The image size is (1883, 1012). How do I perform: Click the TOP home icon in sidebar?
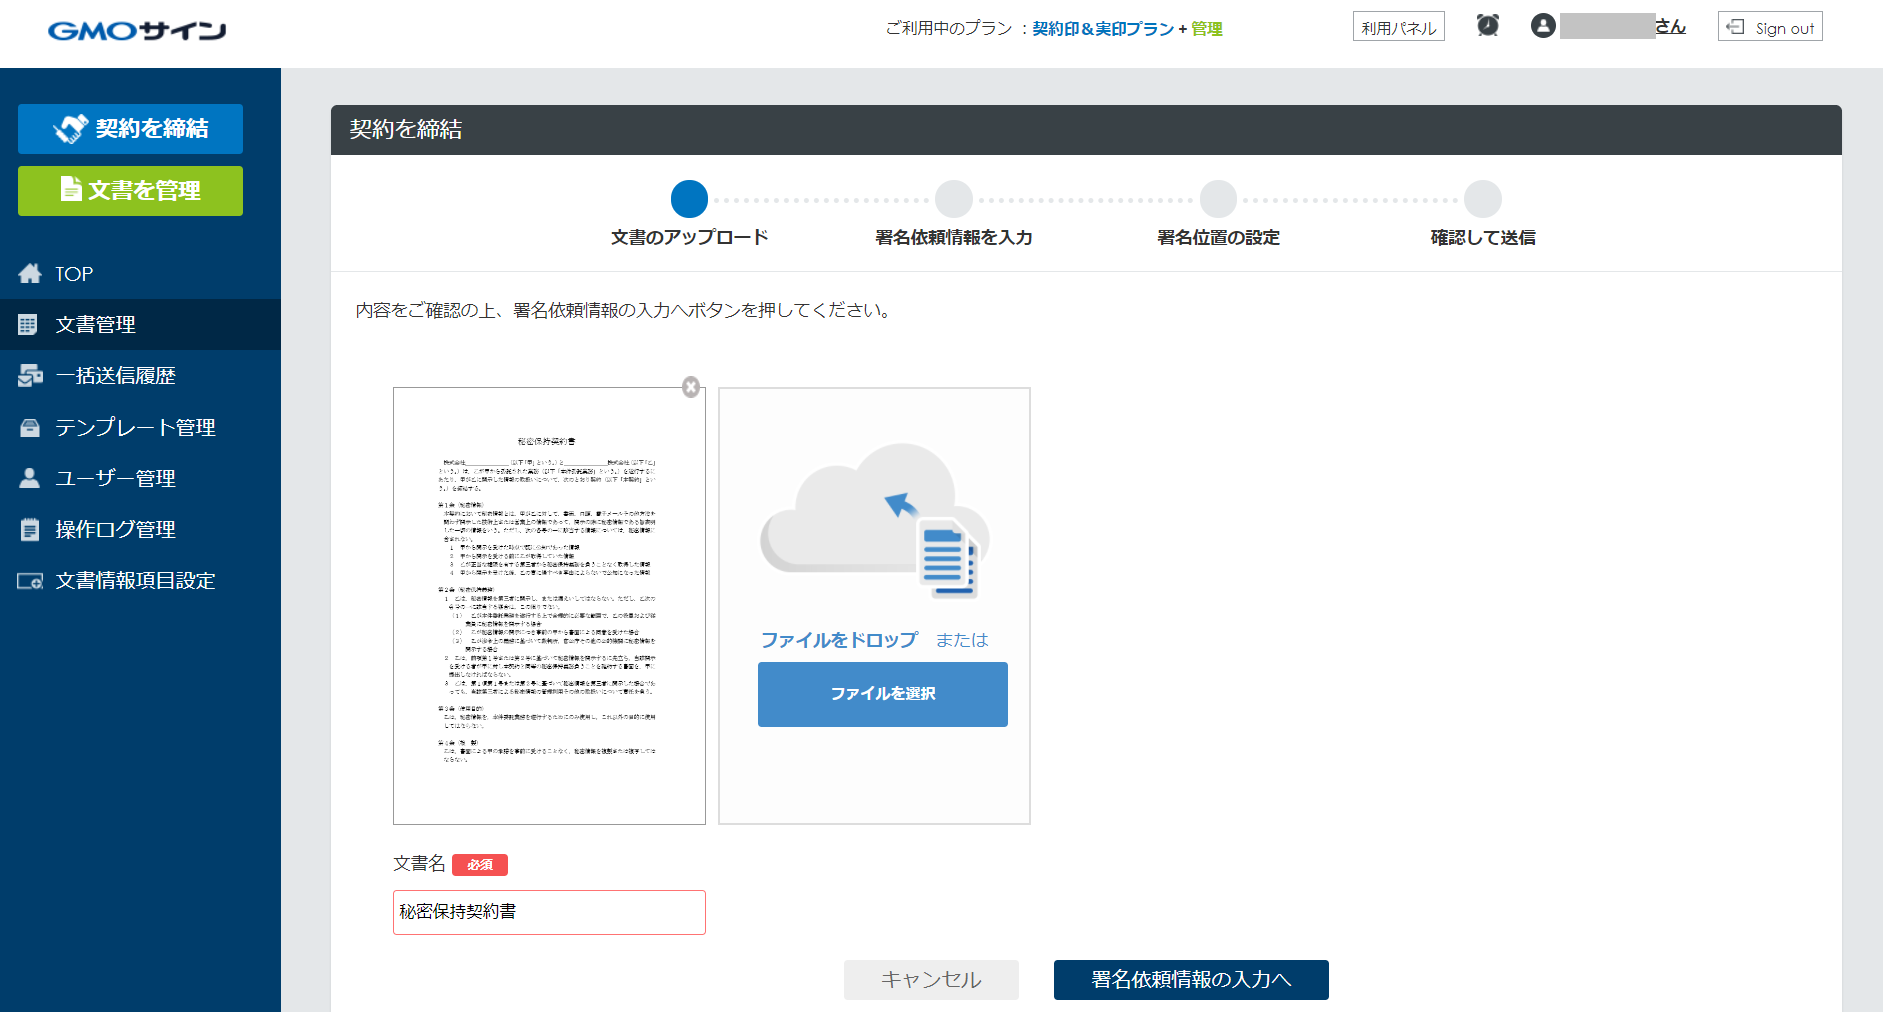(30, 274)
